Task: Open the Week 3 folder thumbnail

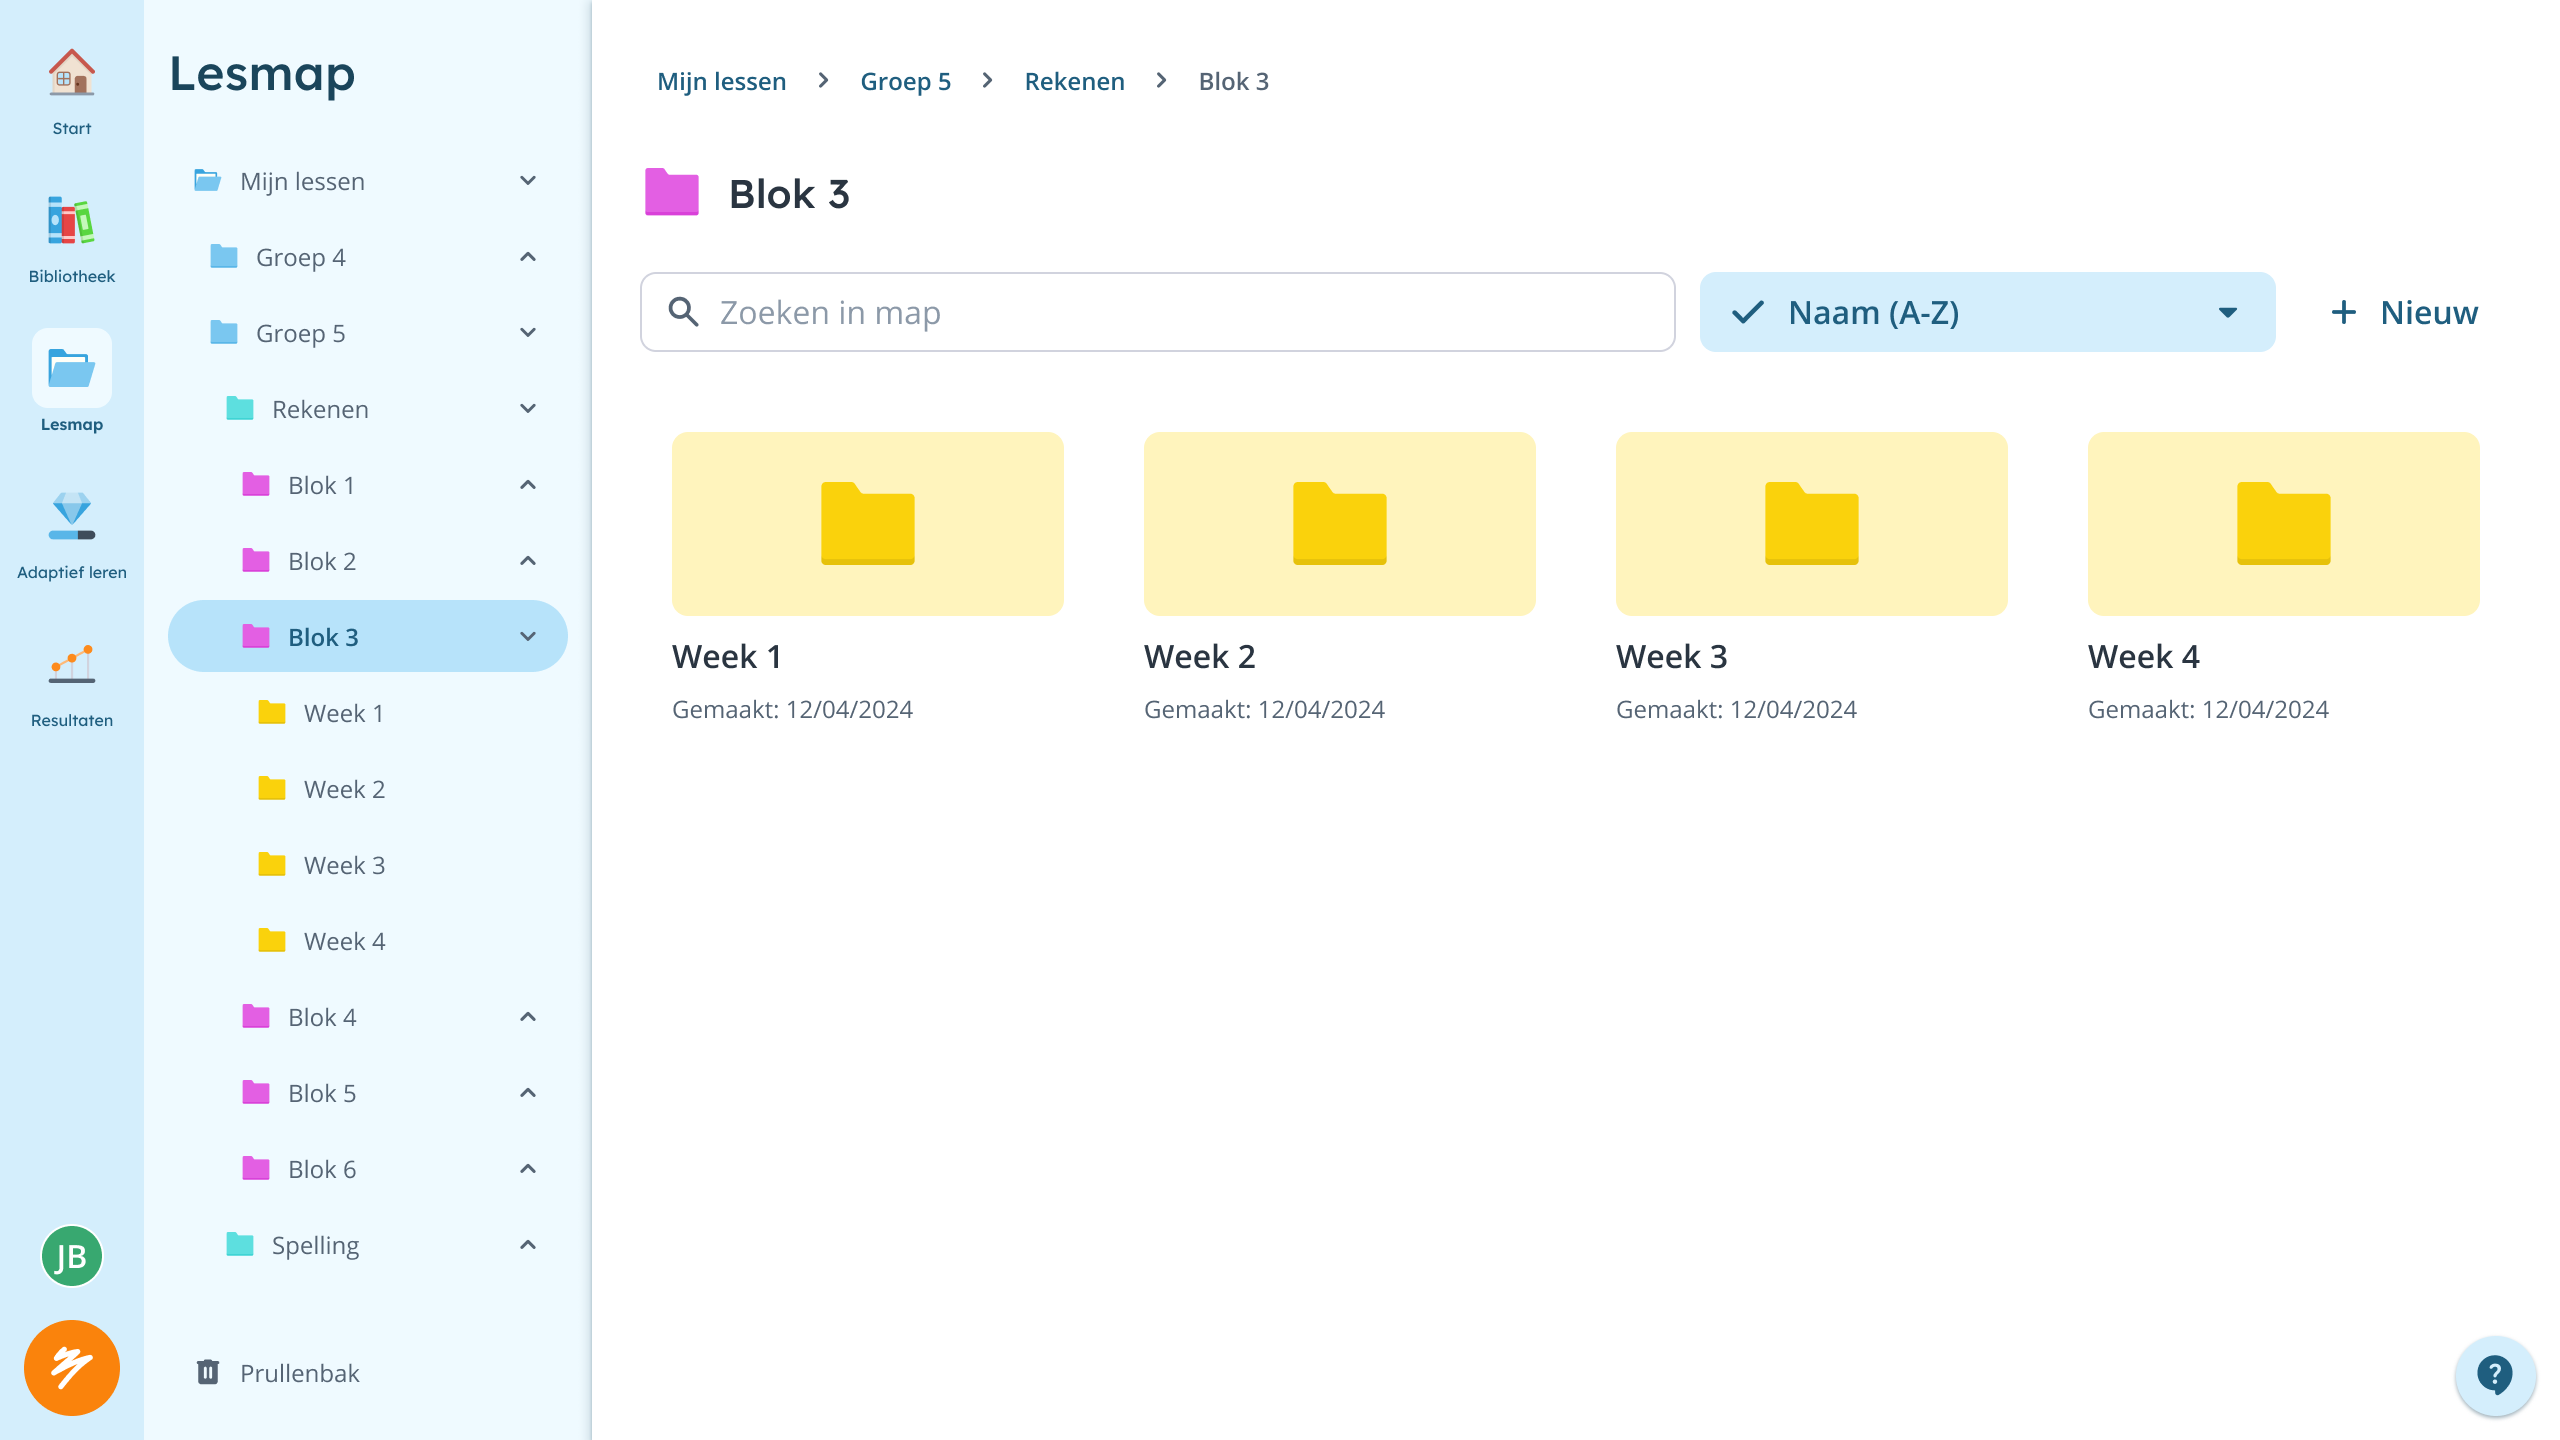Action: 1812,523
